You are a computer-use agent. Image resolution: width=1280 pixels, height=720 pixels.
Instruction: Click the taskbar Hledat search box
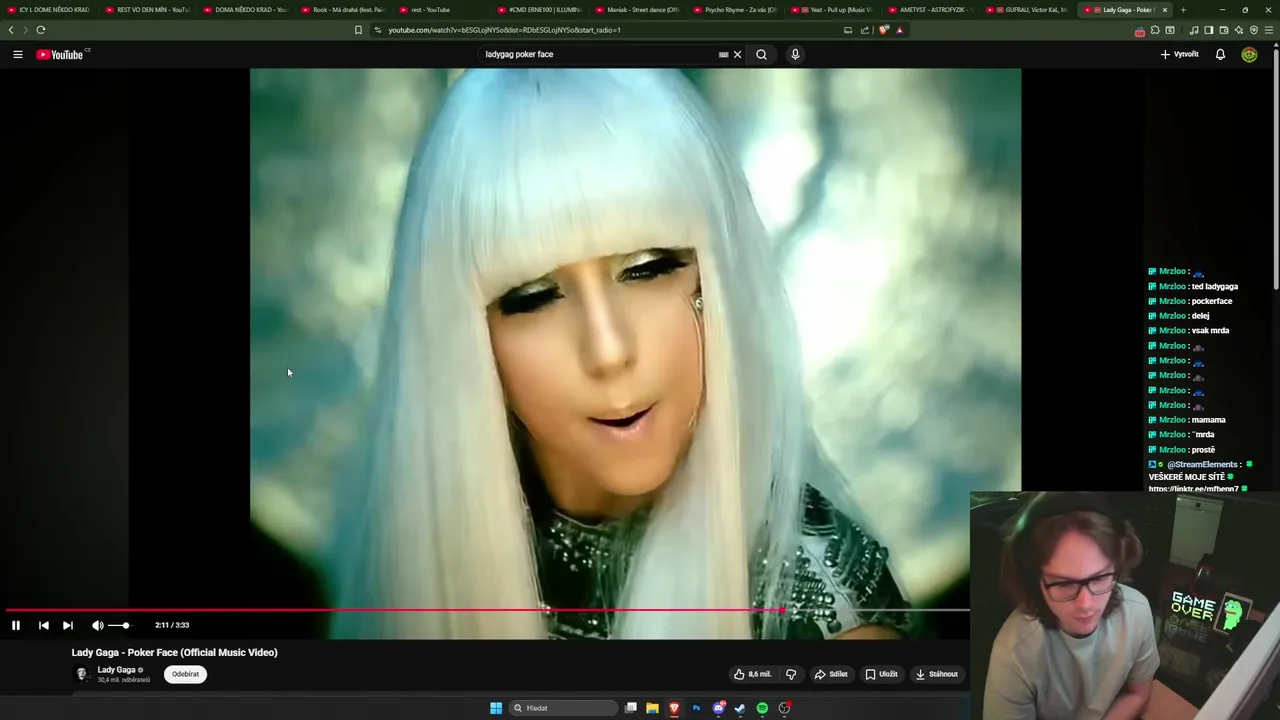[x=563, y=708]
